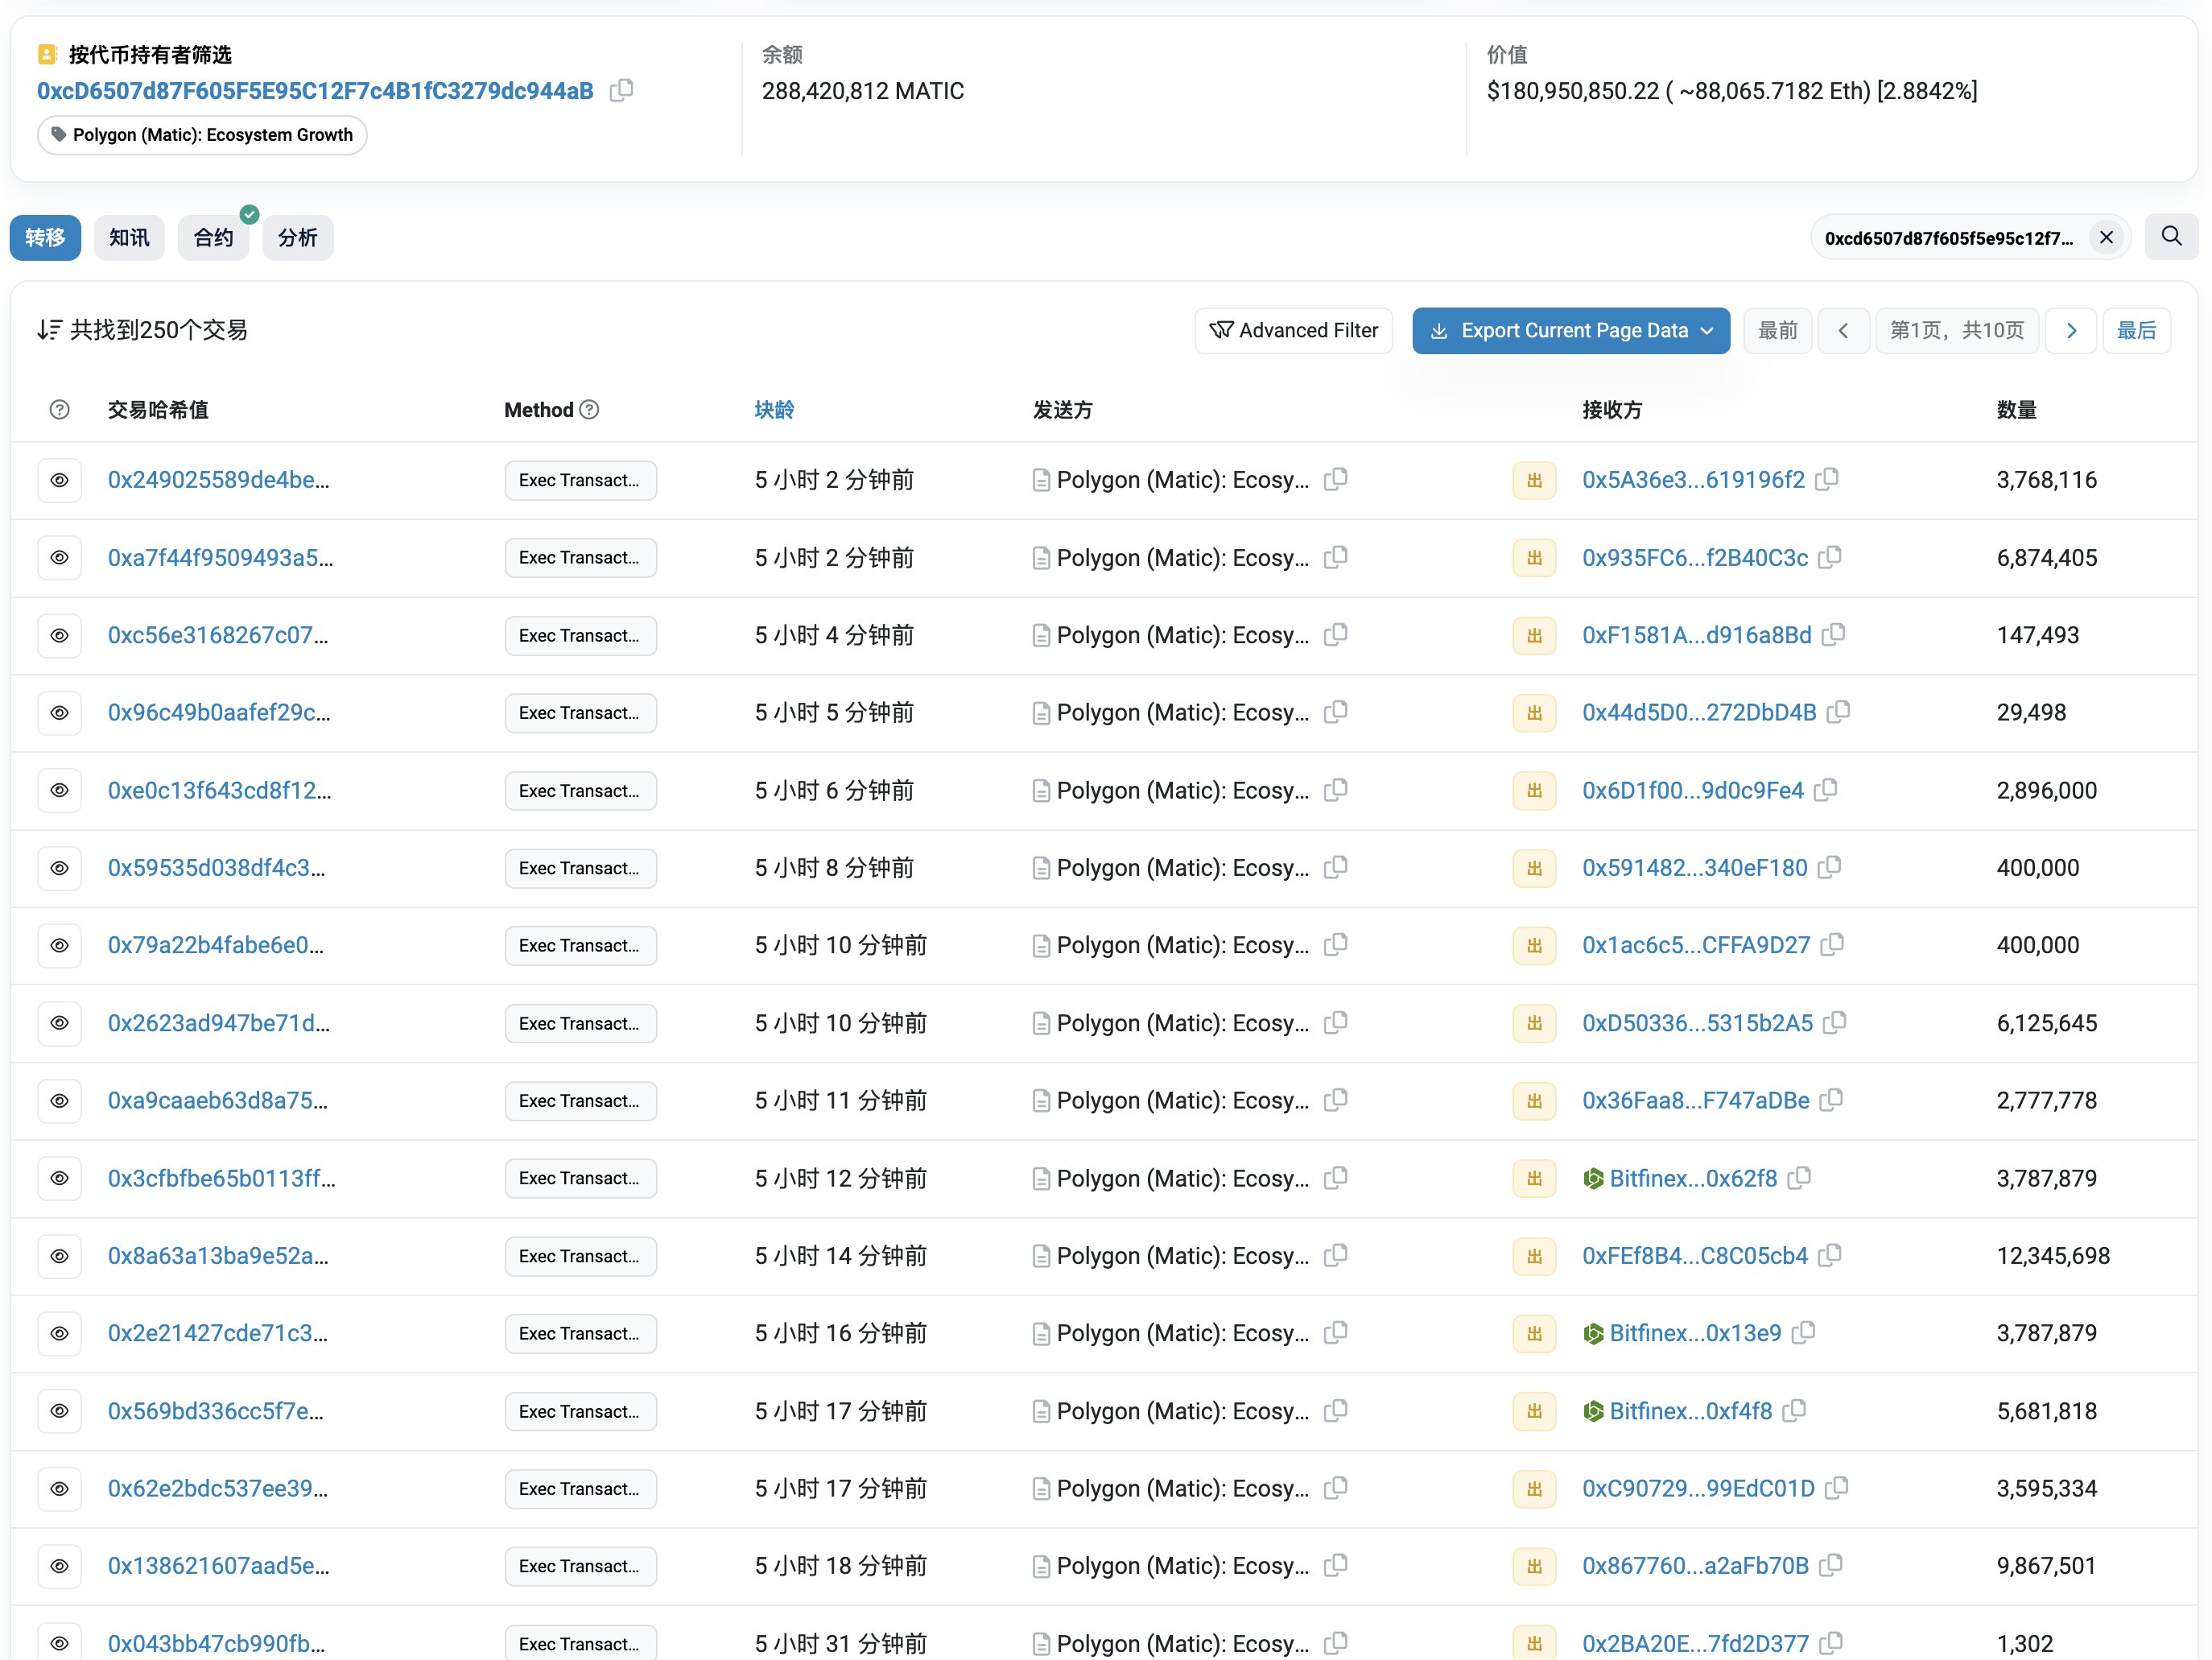This screenshot has width=2212, height=1660.
Task: Click the 第1页，共10页 page indicator
Action: point(1957,331)
